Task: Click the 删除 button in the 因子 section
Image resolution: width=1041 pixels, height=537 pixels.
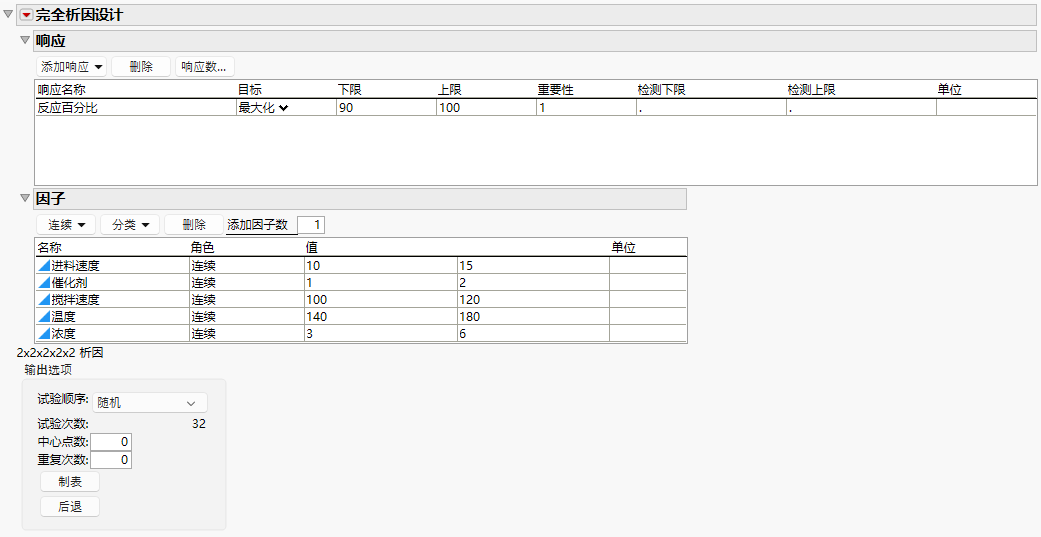Action: [194, 225]
